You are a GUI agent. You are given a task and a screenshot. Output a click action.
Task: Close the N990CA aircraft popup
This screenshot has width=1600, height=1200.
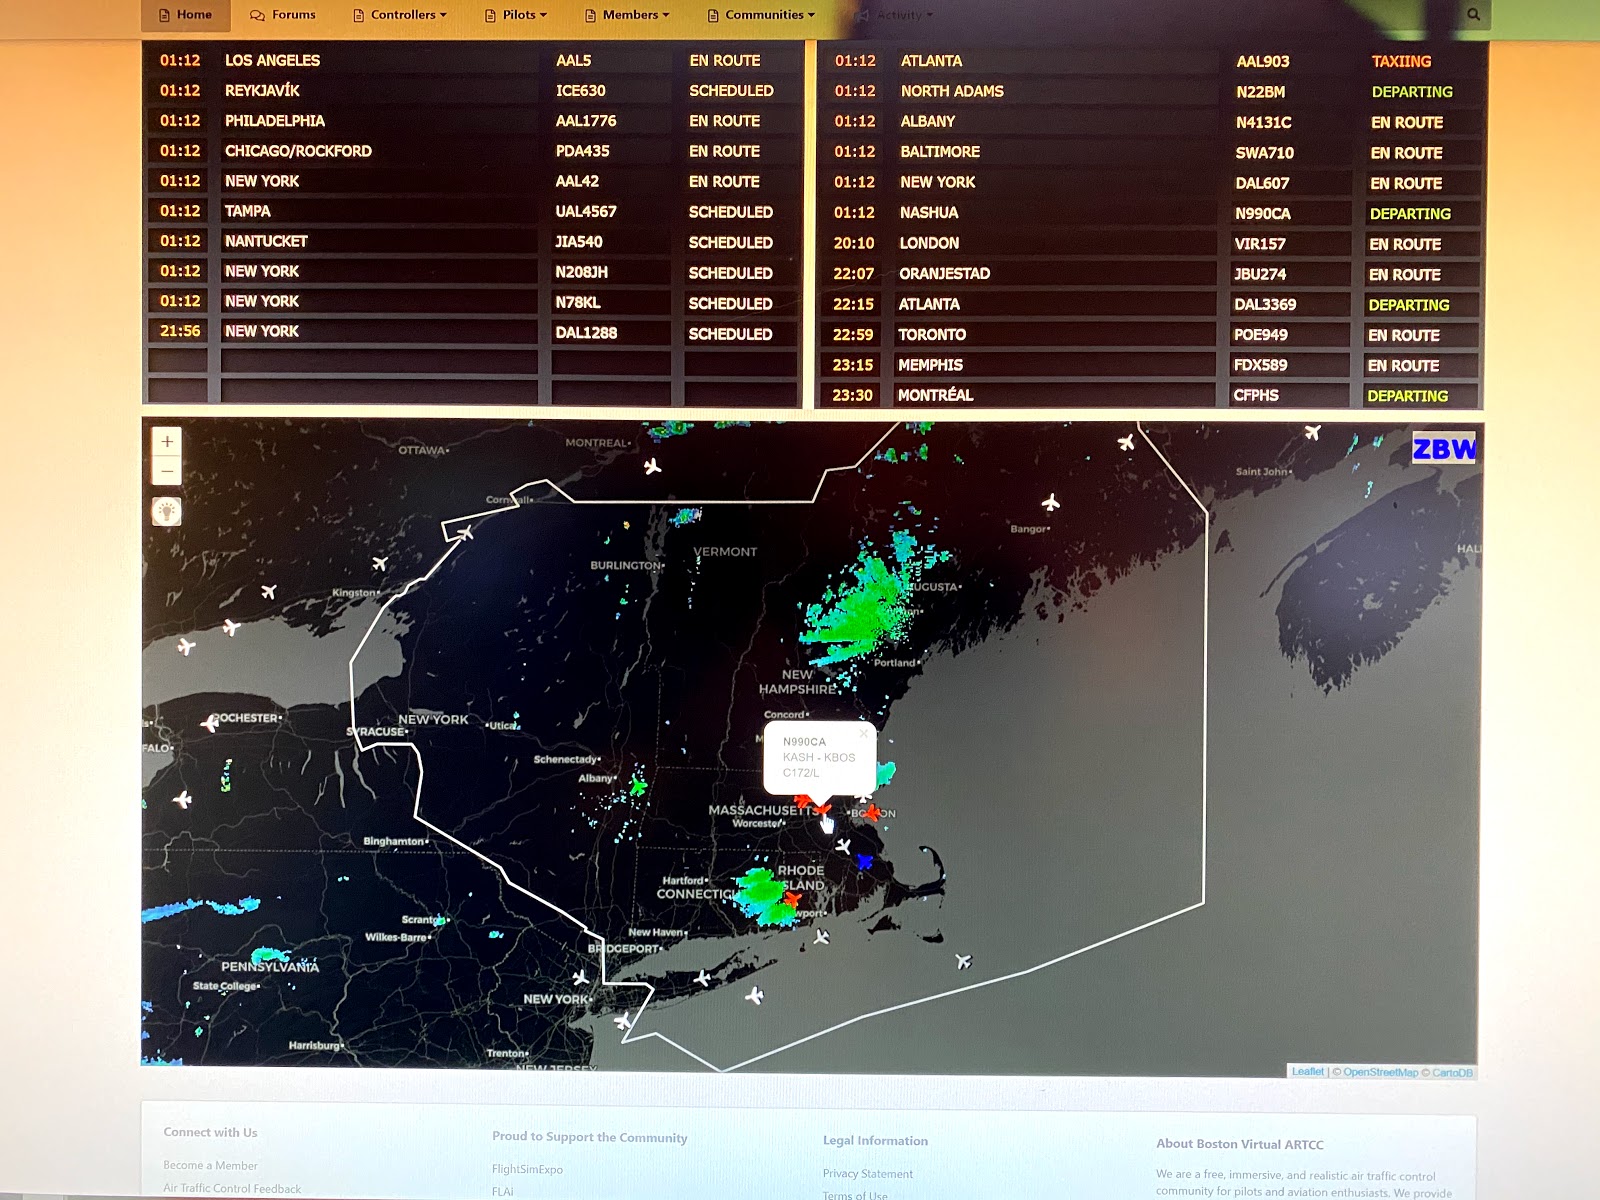[864, 733]
